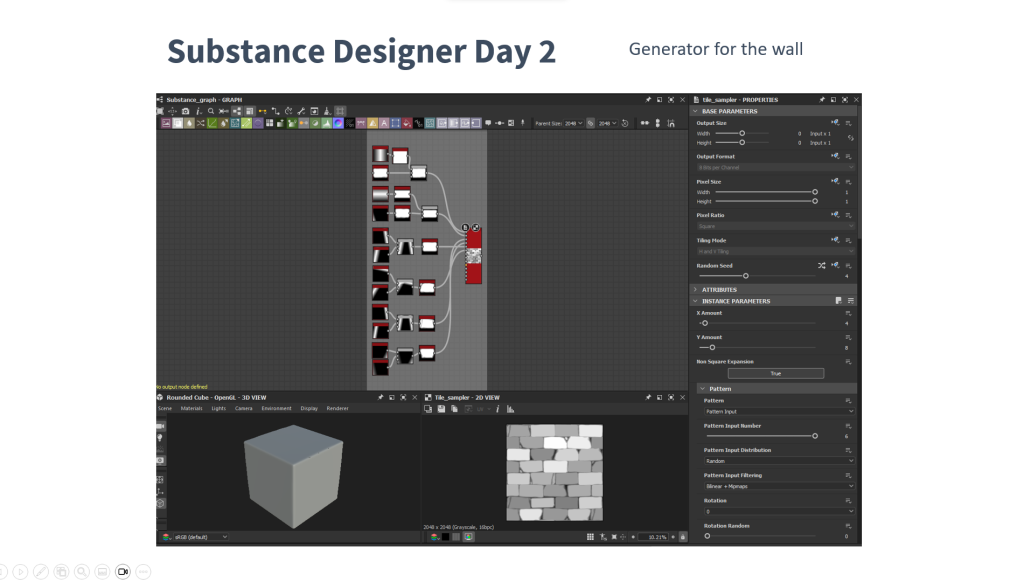Click the broom clean-up icon in graph toolbar
The image size is (1024, 582).
tap(327, 111)
